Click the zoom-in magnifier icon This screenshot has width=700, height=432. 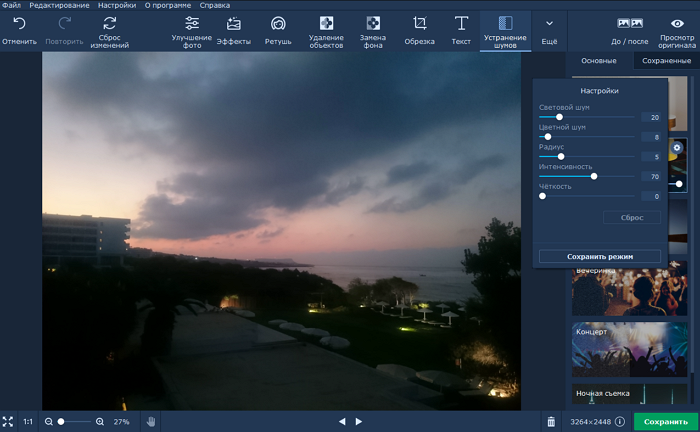click(x=100, y=422)
